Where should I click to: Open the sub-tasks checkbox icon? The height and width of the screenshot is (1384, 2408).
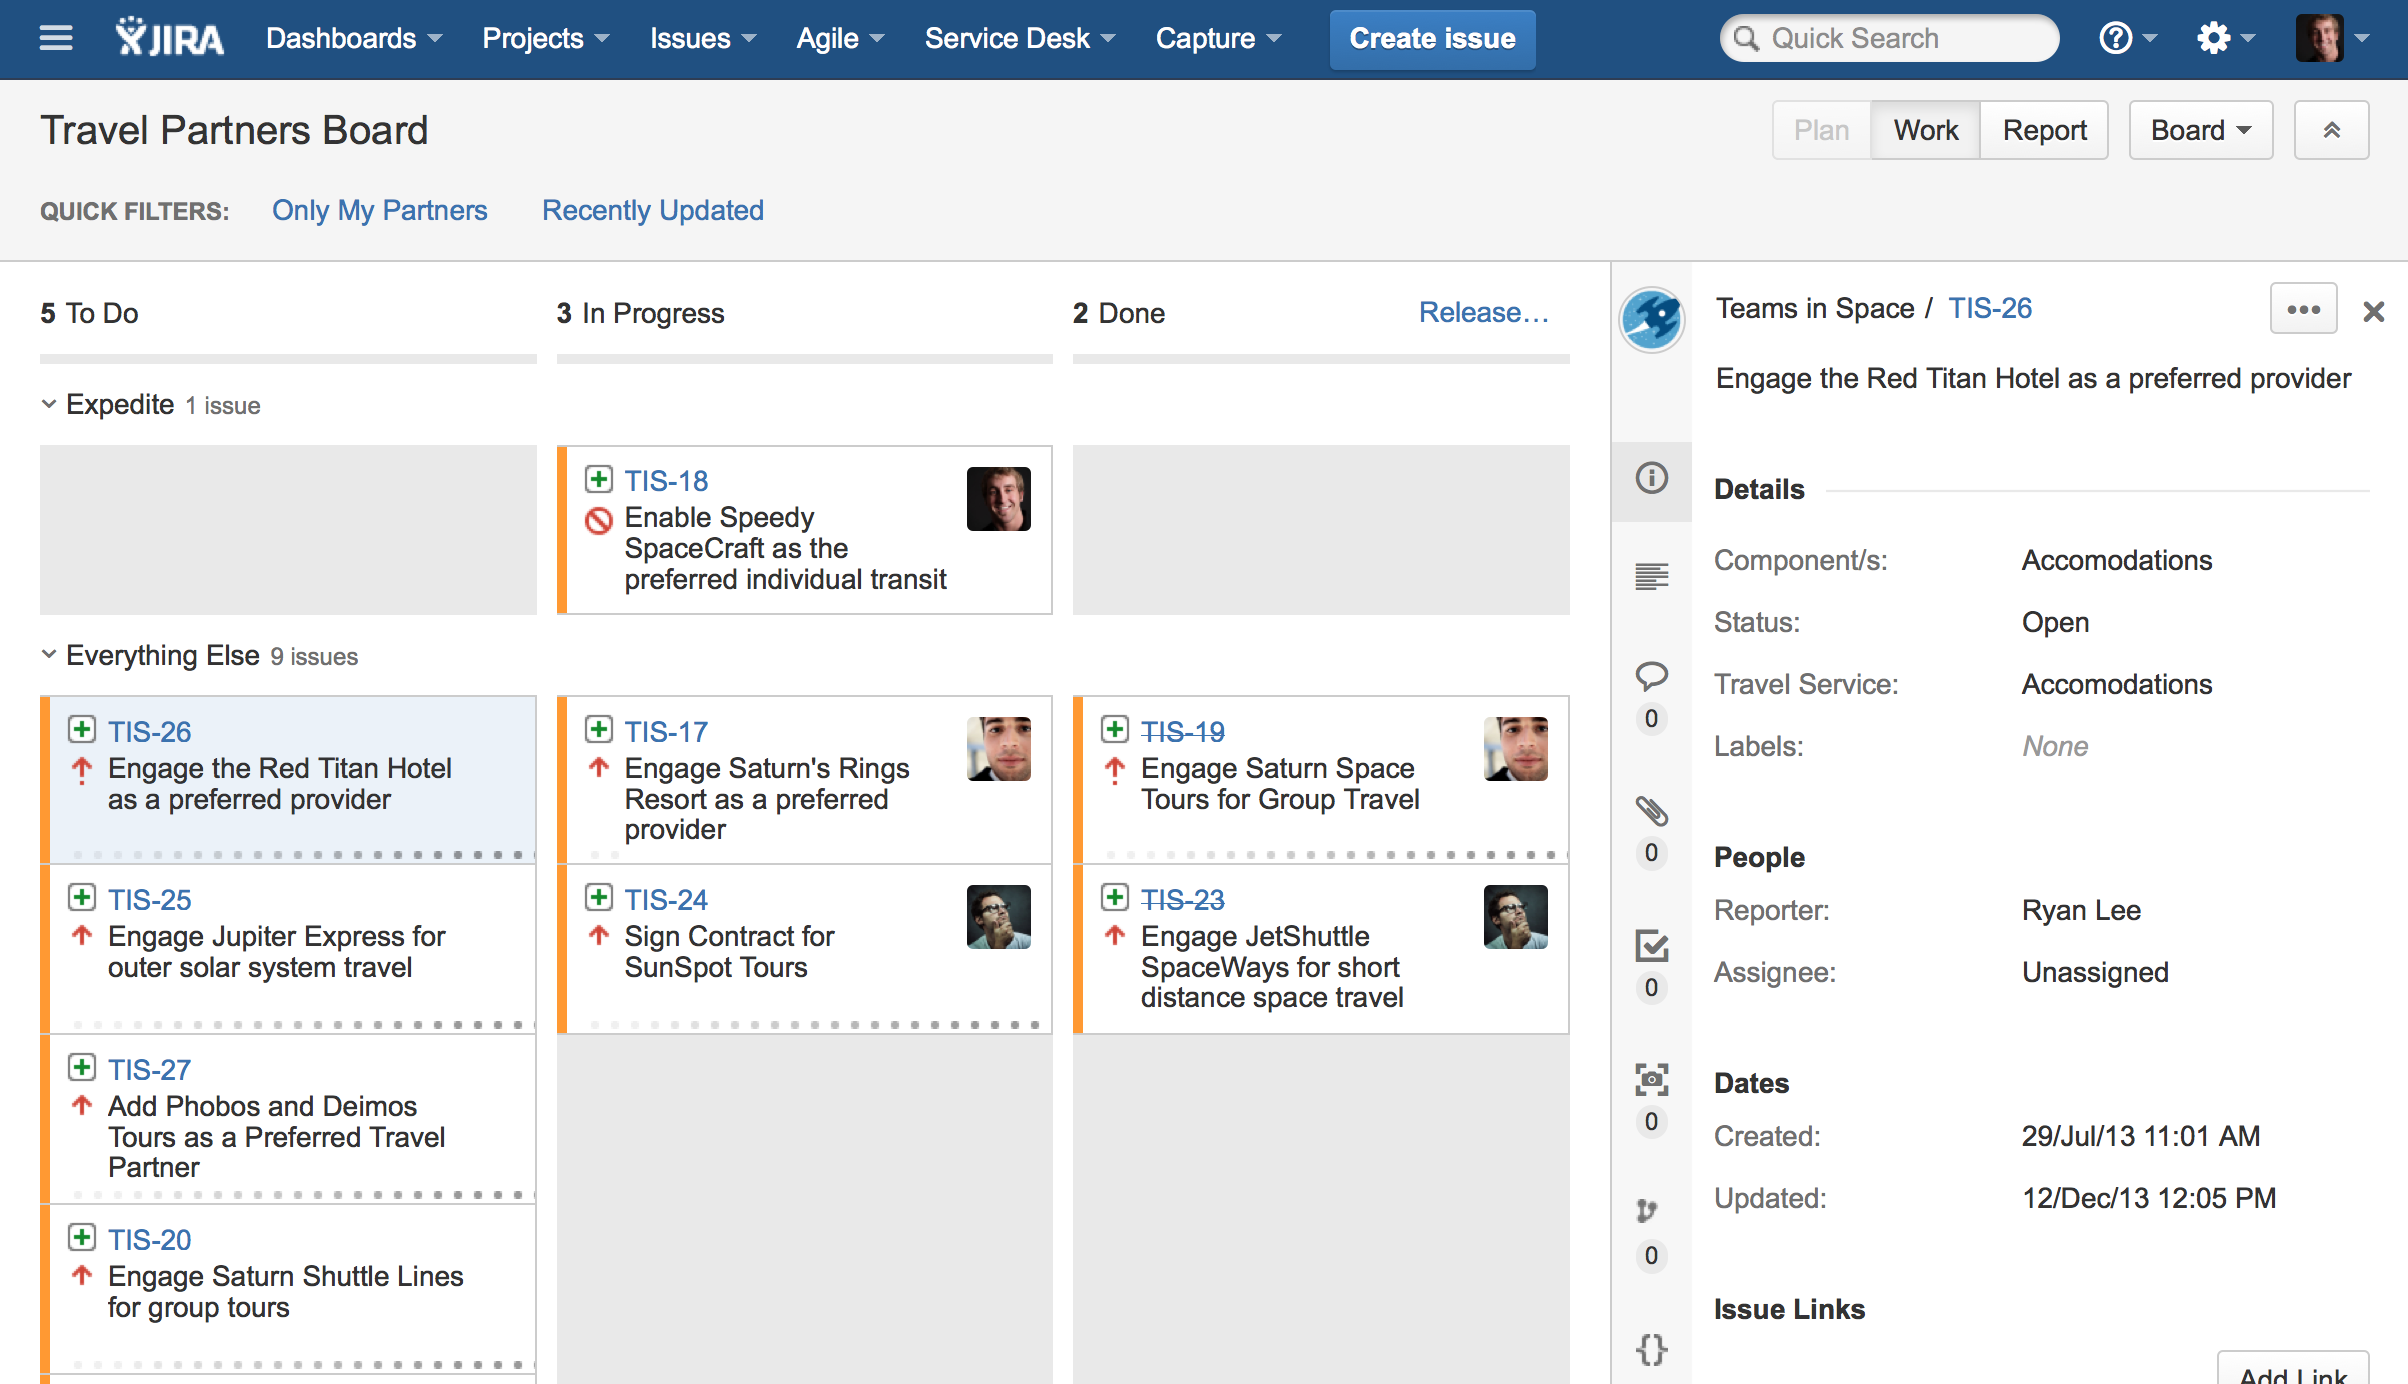point(1651,946)
